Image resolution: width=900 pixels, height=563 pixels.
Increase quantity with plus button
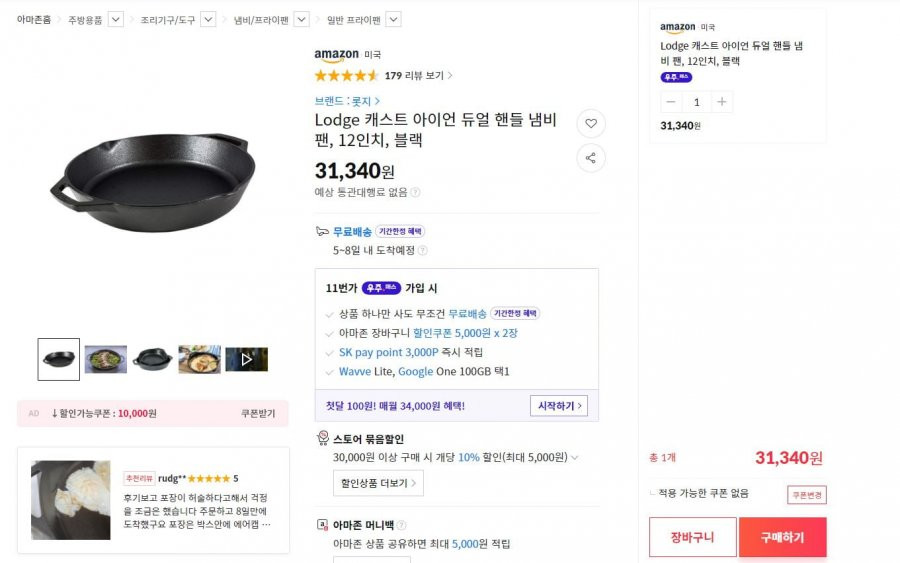coord(721,102)
